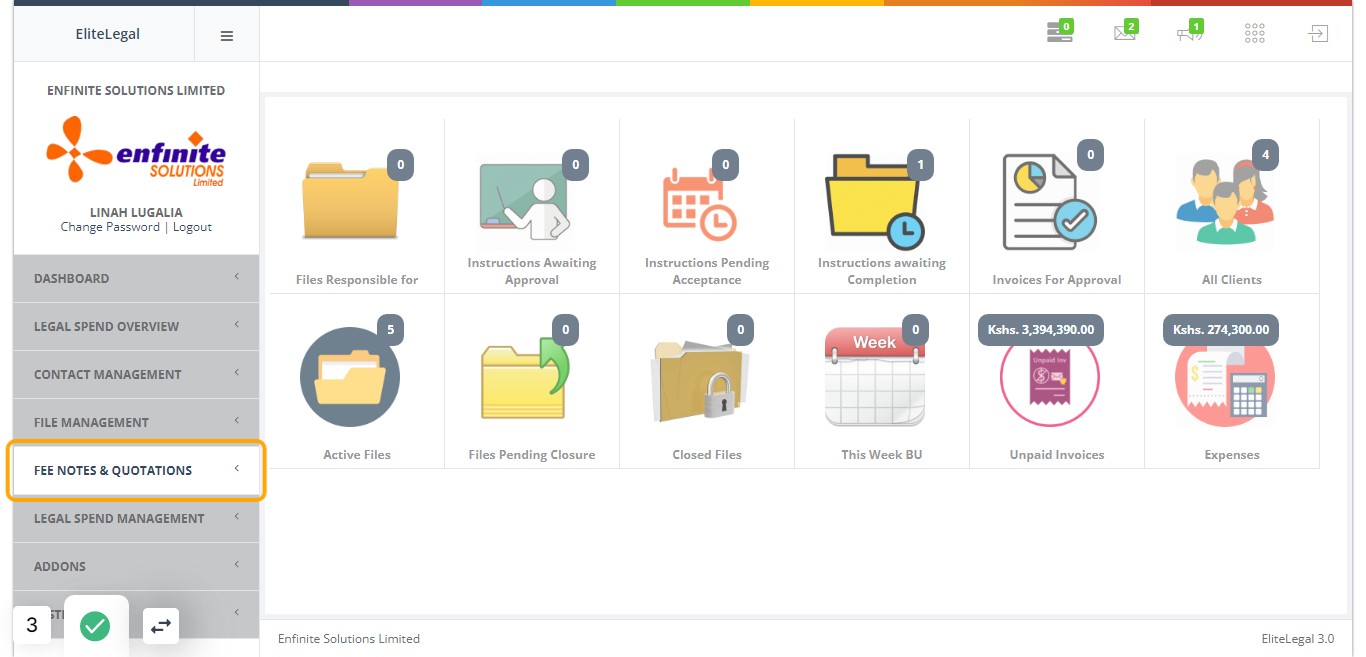Screen dimensions: 1366x657
Task: Expand Fee Notes & Quotations chevron
Action: (237, 469)
